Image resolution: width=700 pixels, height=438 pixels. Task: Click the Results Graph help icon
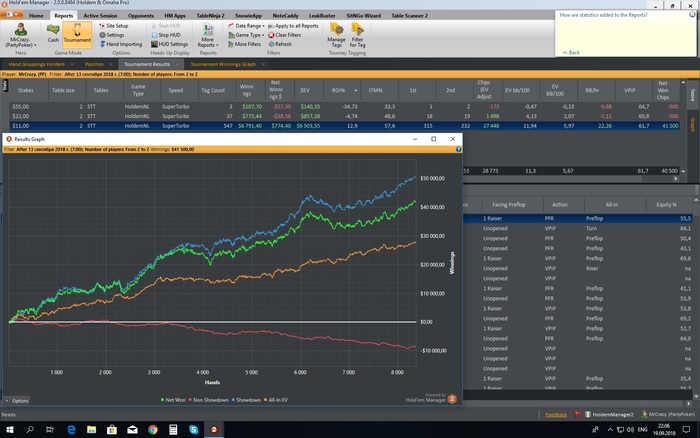pyautogui.click(x=458, y=150)
